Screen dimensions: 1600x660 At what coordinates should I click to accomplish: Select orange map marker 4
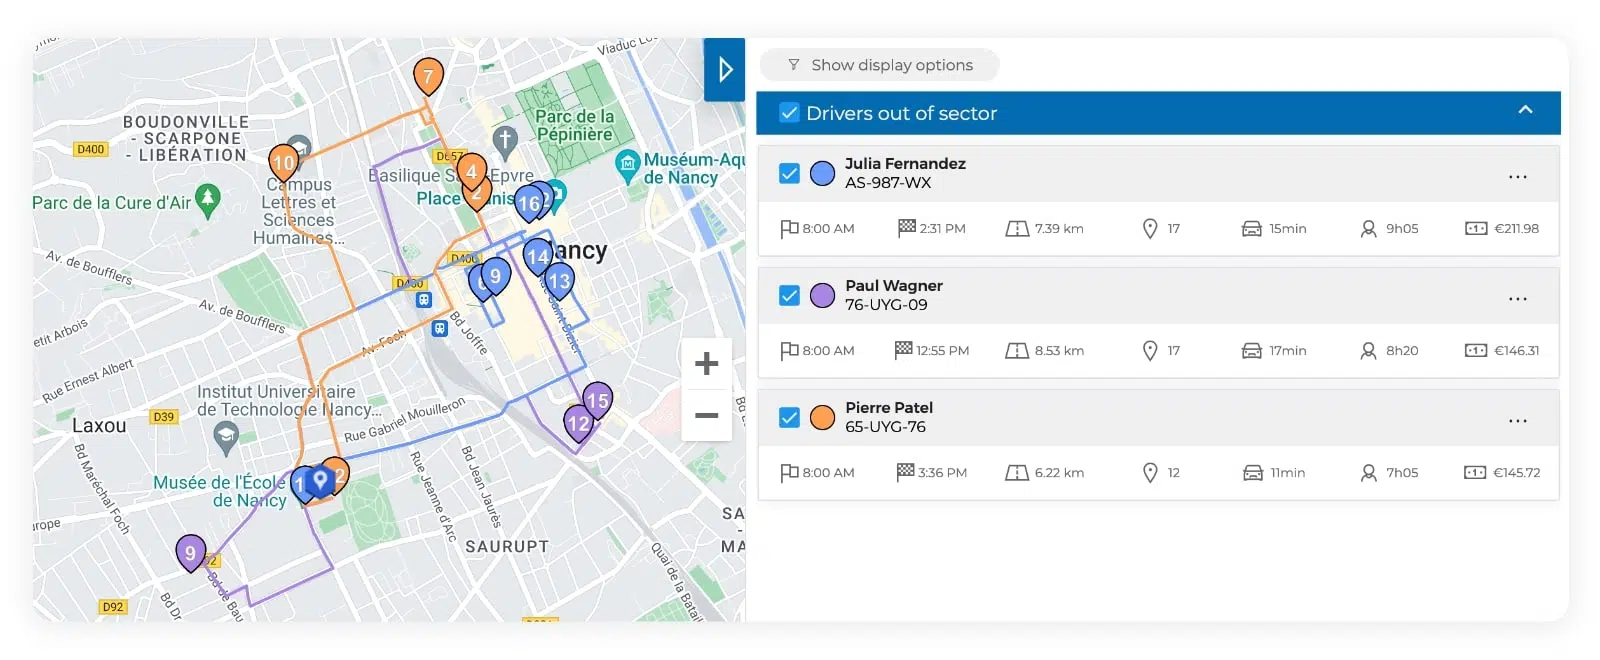(x=472, y=172)
